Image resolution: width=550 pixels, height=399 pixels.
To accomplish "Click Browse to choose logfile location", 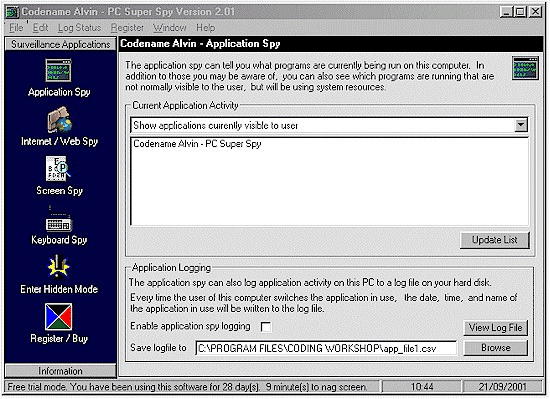I will [495, 348].
